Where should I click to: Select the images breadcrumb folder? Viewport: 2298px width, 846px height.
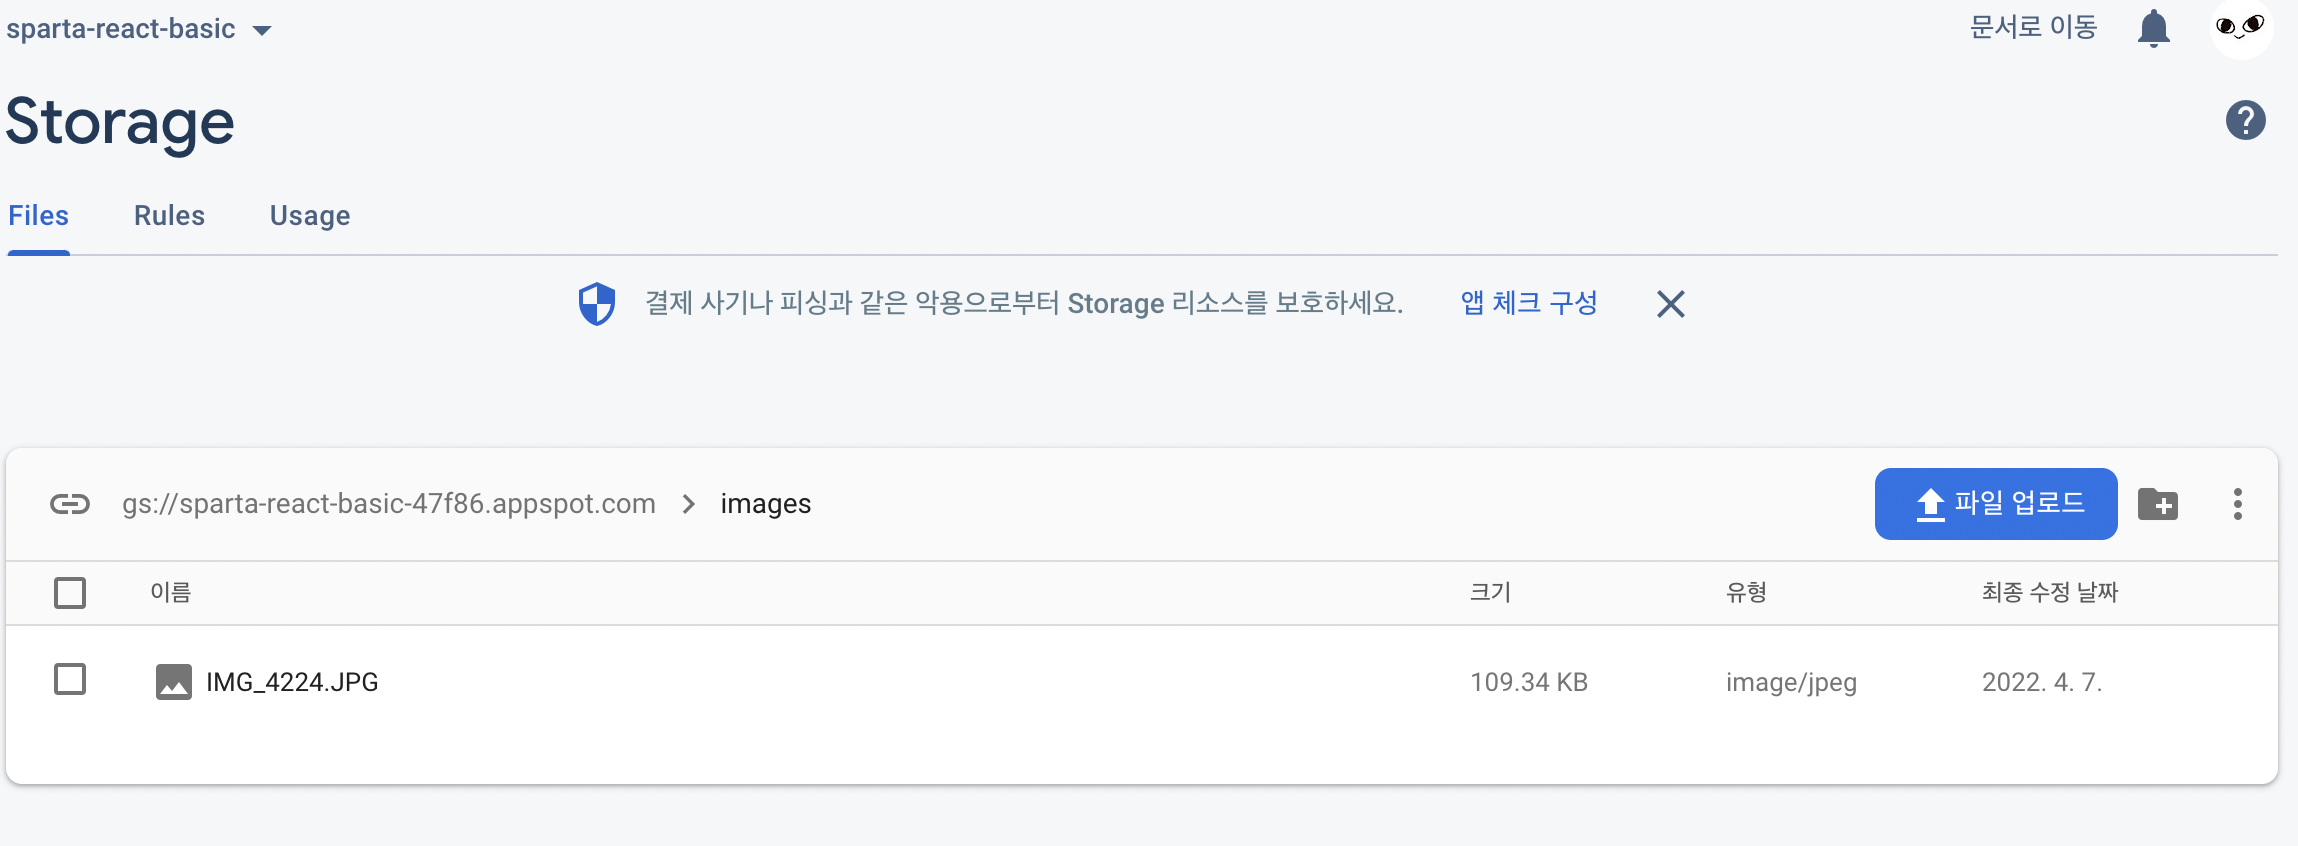(x=766, y=504)
